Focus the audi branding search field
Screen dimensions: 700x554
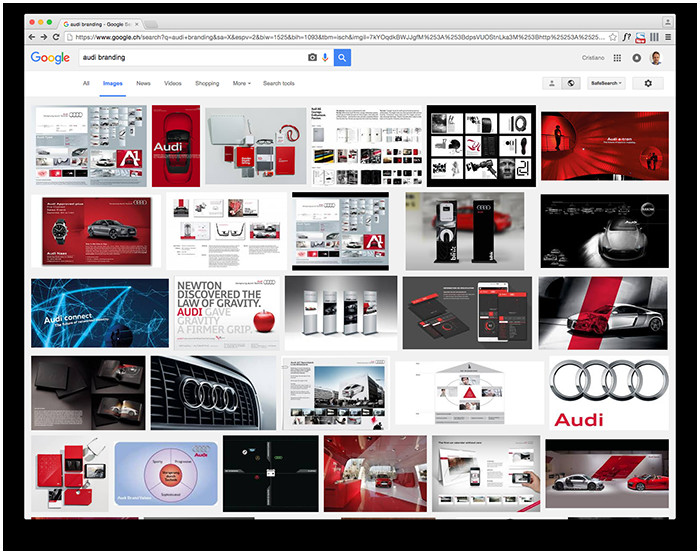(192, 57)
